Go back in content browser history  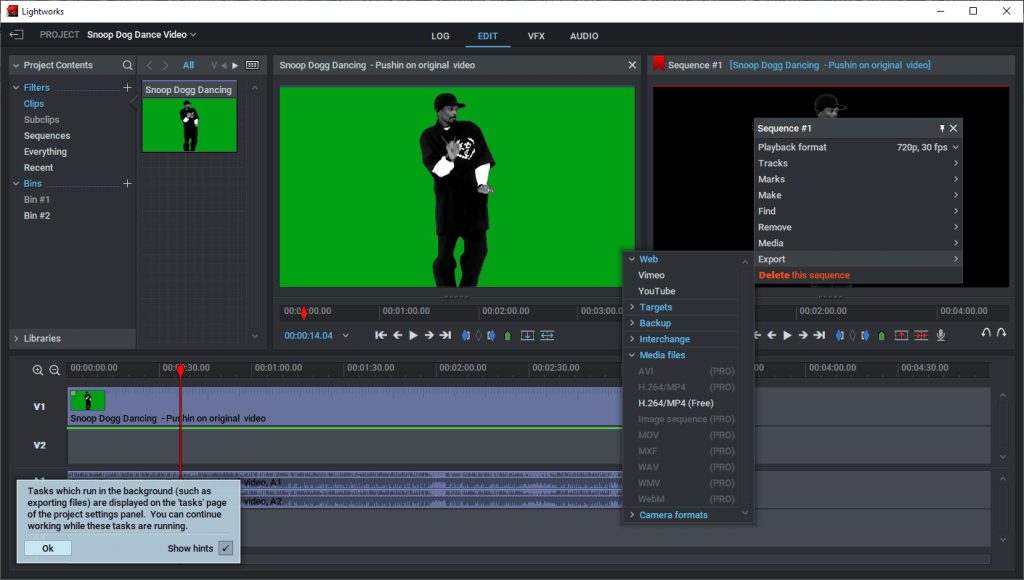(150, 65)
